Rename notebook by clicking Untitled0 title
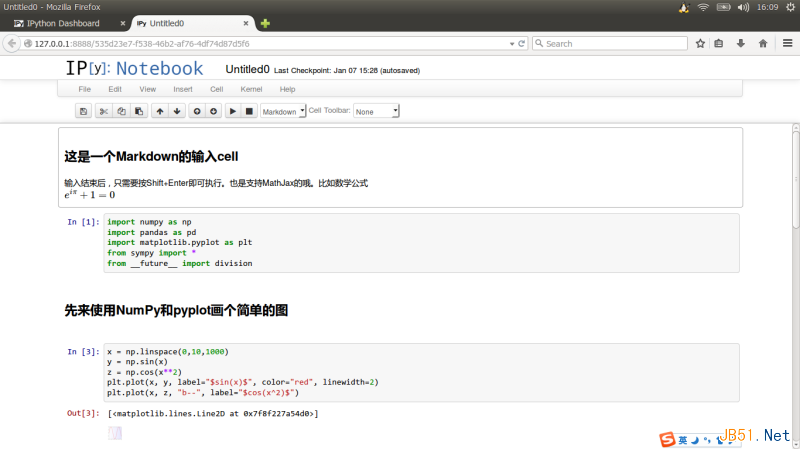Screen dimensions: 800x449 [x=247, y=69]
